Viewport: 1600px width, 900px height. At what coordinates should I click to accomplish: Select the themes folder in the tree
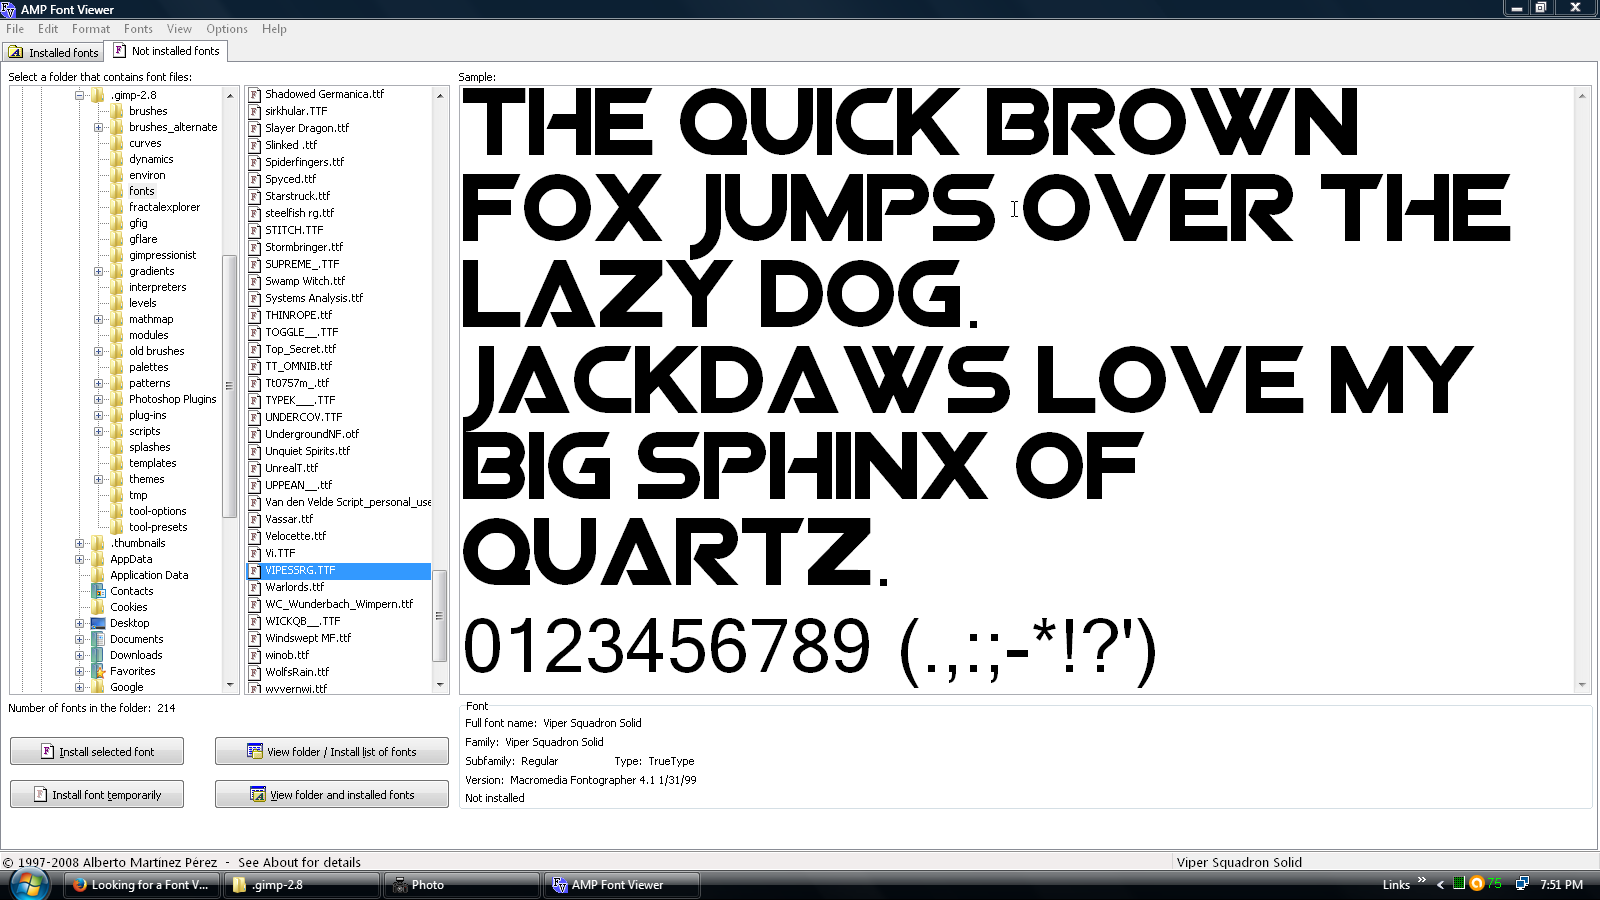[x=146, y=479]
